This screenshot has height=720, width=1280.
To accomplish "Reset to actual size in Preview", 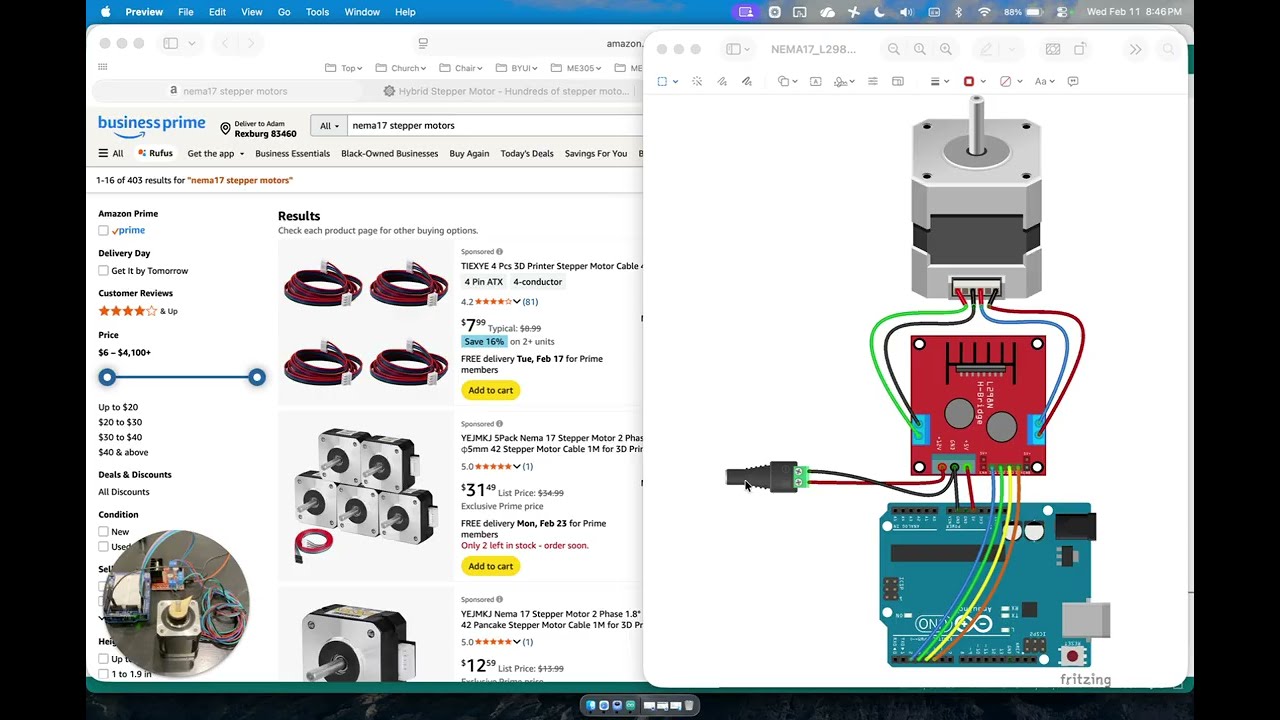I will (920, 49).
